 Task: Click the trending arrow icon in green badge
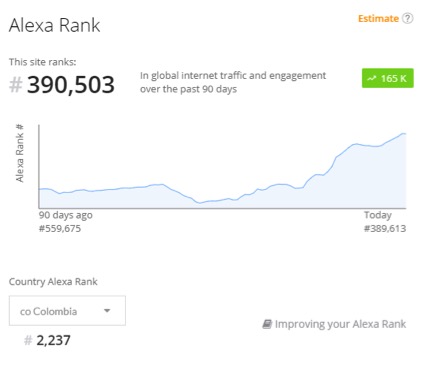tap(372, 79)
